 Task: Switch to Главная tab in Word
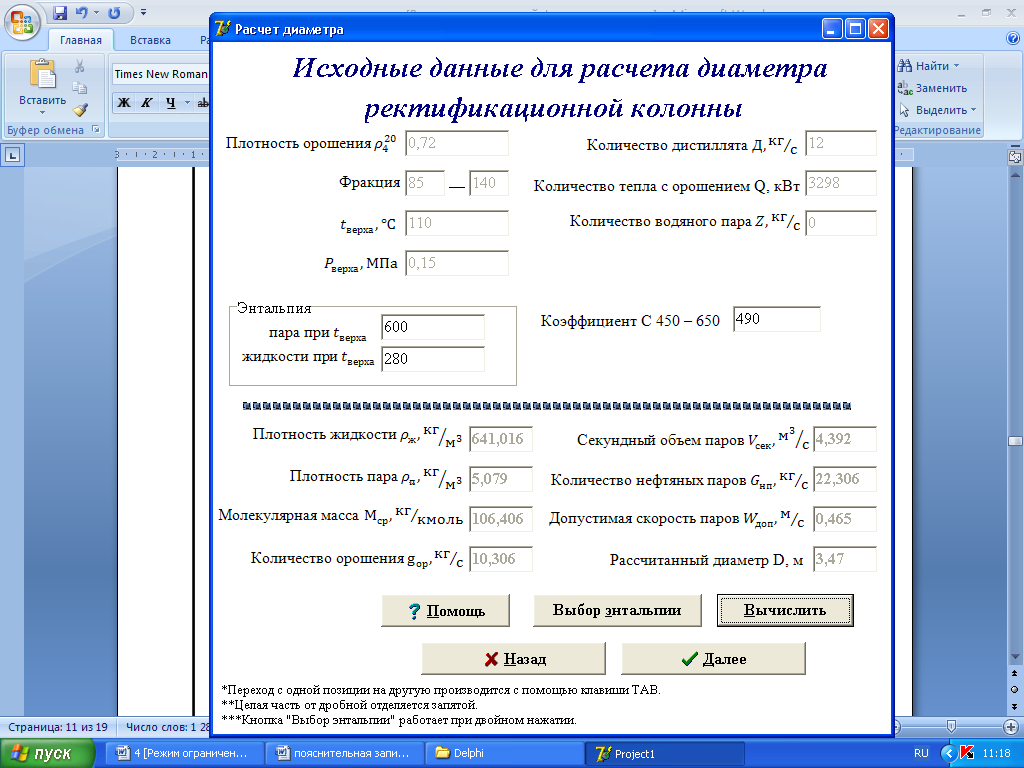point(80,40)
